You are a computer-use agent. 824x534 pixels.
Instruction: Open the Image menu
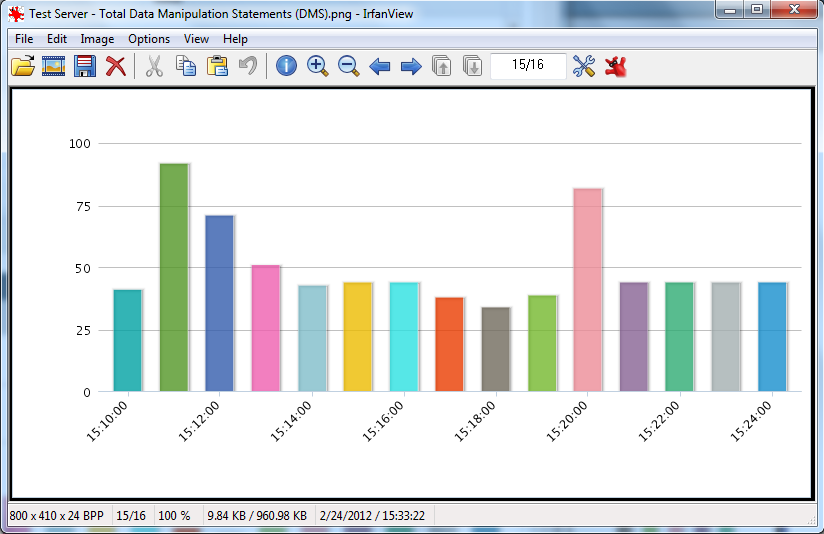coord(97,39)
